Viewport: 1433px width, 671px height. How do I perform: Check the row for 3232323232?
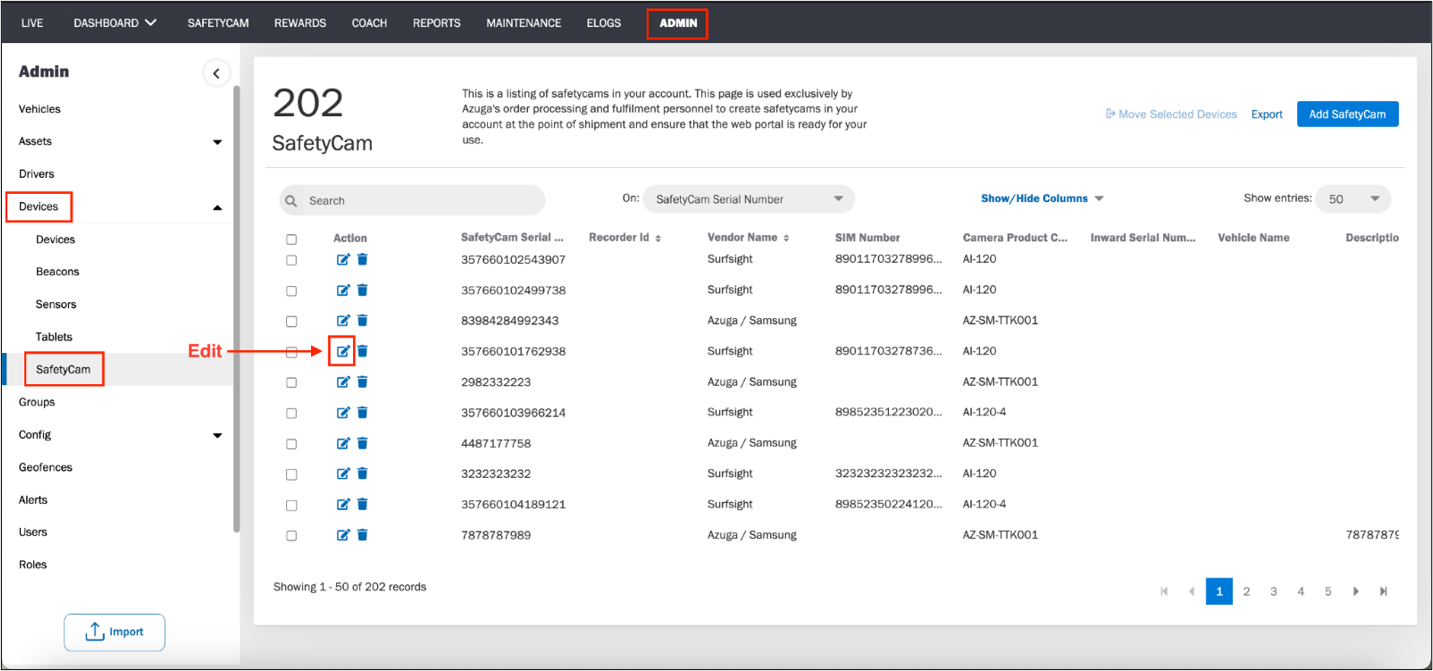[291, 475]
